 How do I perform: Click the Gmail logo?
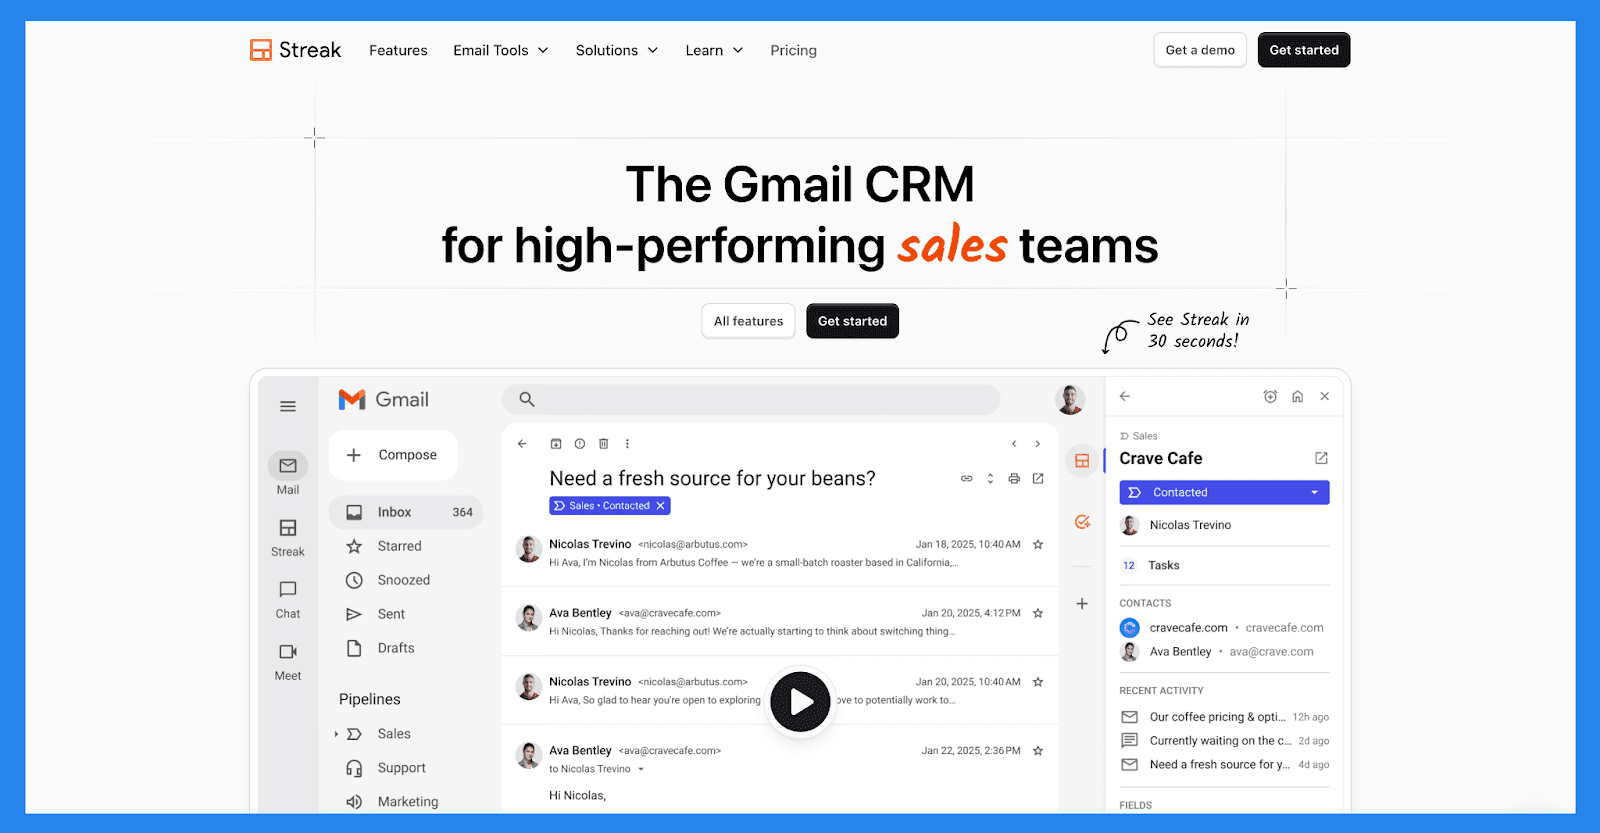(x=384, y=399)
